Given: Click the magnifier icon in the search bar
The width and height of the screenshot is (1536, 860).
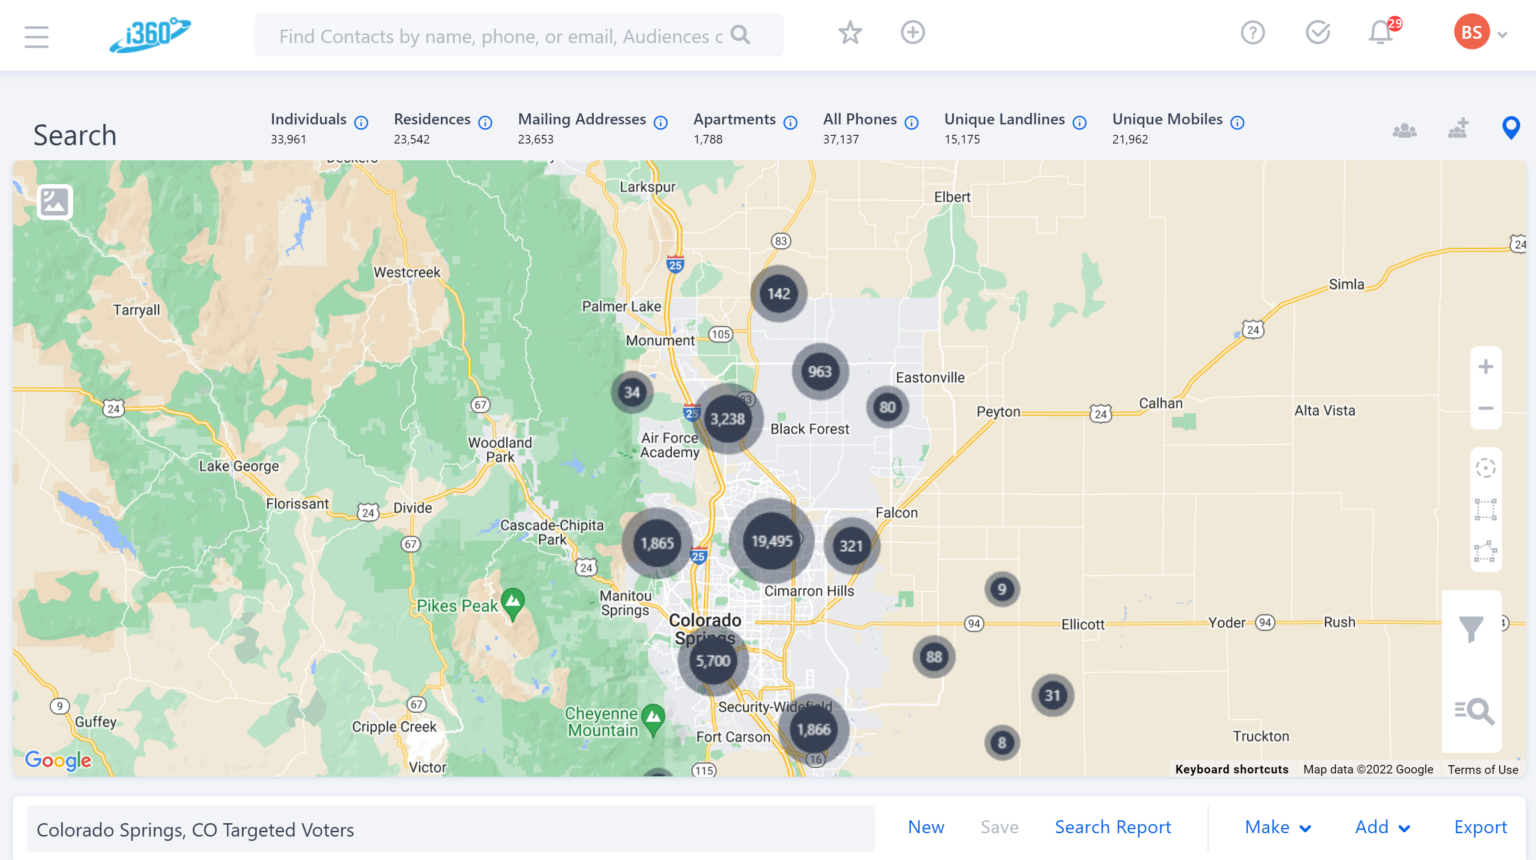Looking at the screenshot, I should point(740,35).
